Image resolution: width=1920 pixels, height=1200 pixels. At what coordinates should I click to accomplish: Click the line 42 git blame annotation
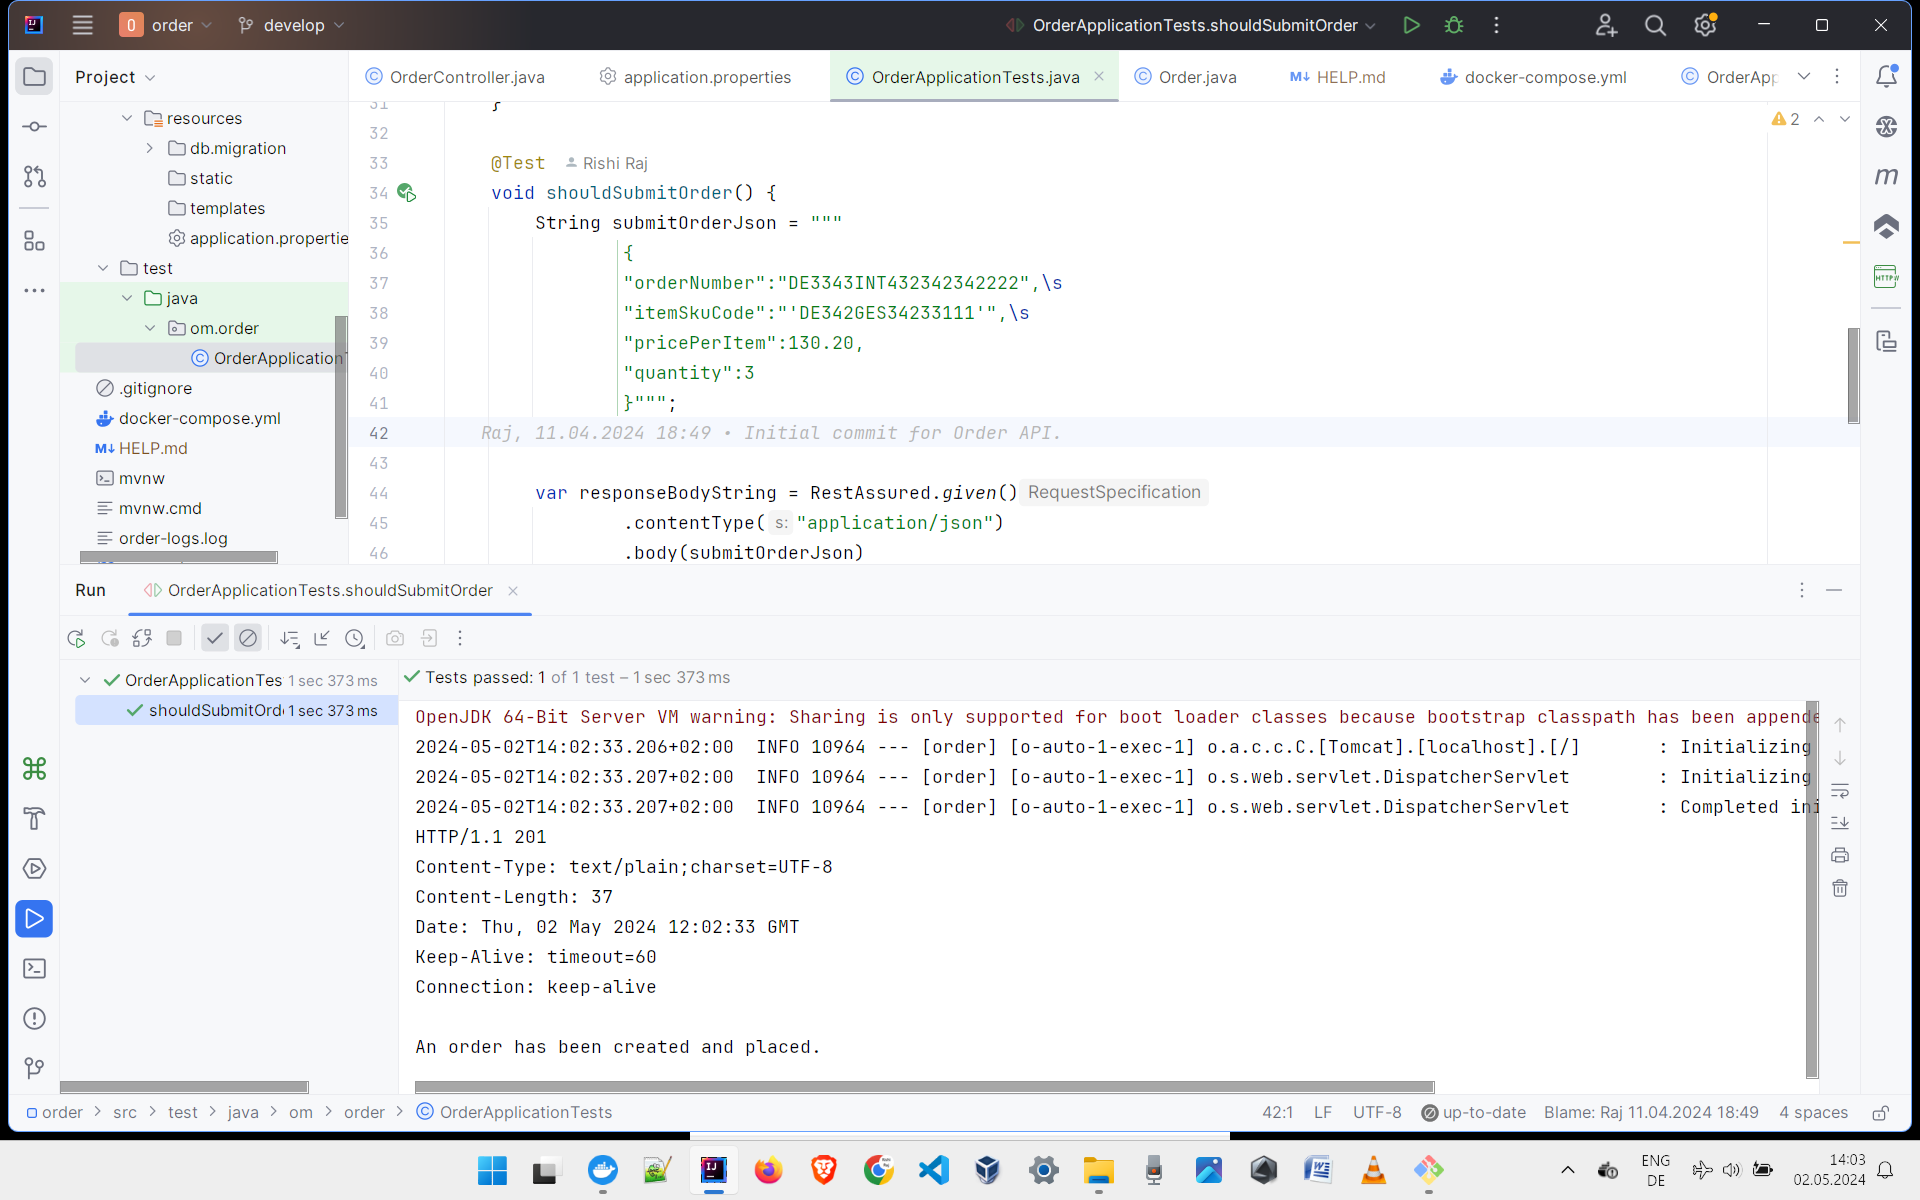(769, 433)
